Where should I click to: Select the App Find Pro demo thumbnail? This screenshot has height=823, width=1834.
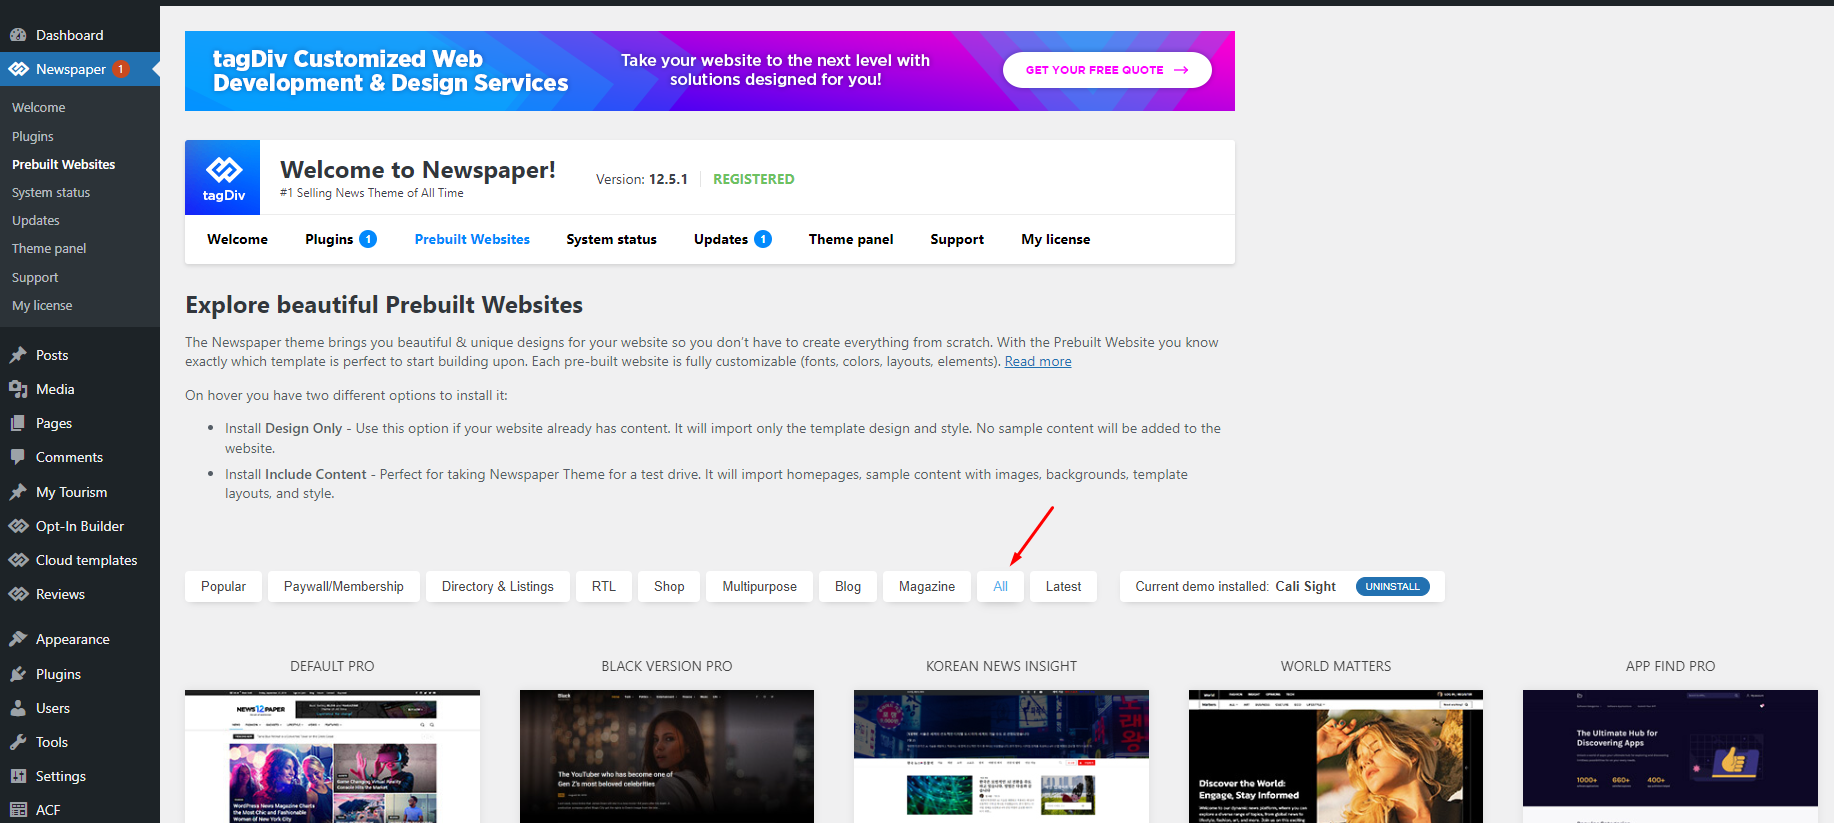[x=1670, y=756]
